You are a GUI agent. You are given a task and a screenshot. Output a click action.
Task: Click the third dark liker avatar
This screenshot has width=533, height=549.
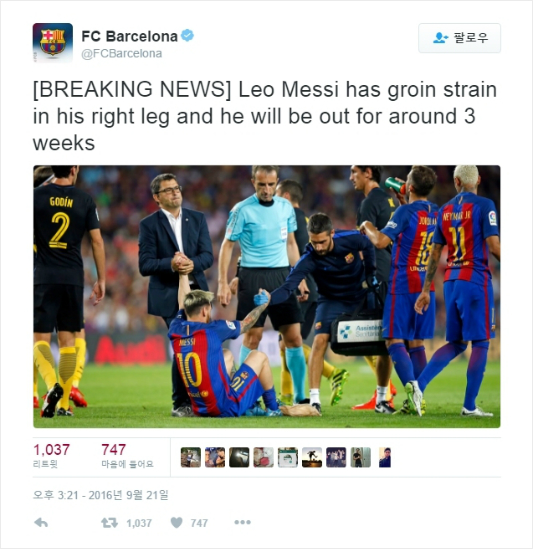point(239,457)
